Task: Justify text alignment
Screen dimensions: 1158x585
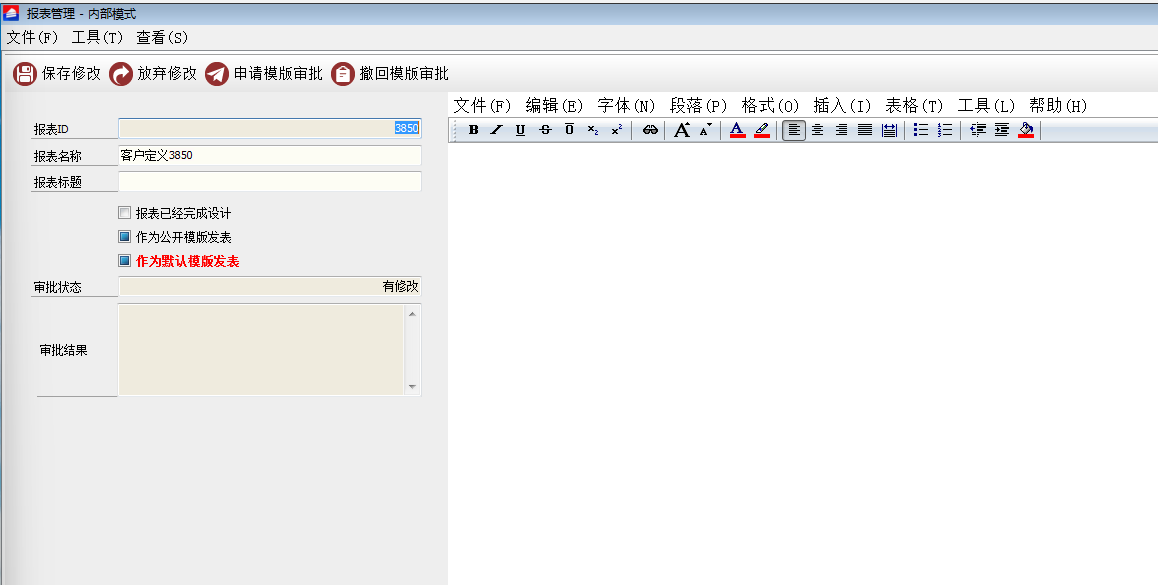Action: [x=865, y=130]
